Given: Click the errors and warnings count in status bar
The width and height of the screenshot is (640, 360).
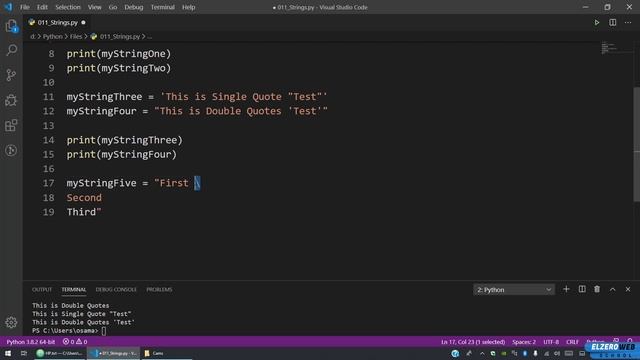Looking at the screenshot, I should click(75, 342).
